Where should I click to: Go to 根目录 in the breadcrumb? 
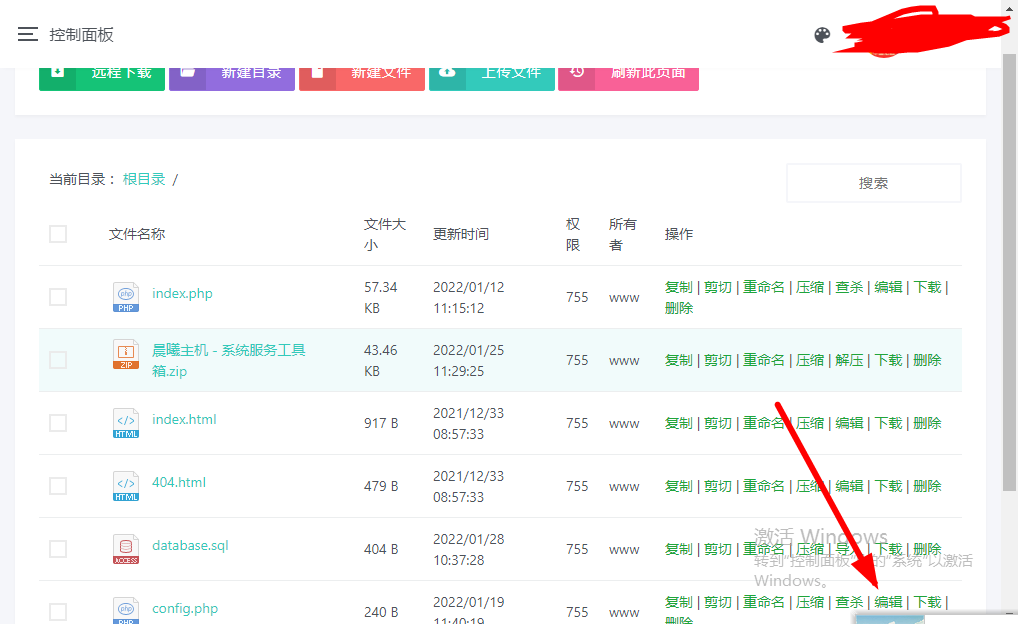tap(144, 179)
